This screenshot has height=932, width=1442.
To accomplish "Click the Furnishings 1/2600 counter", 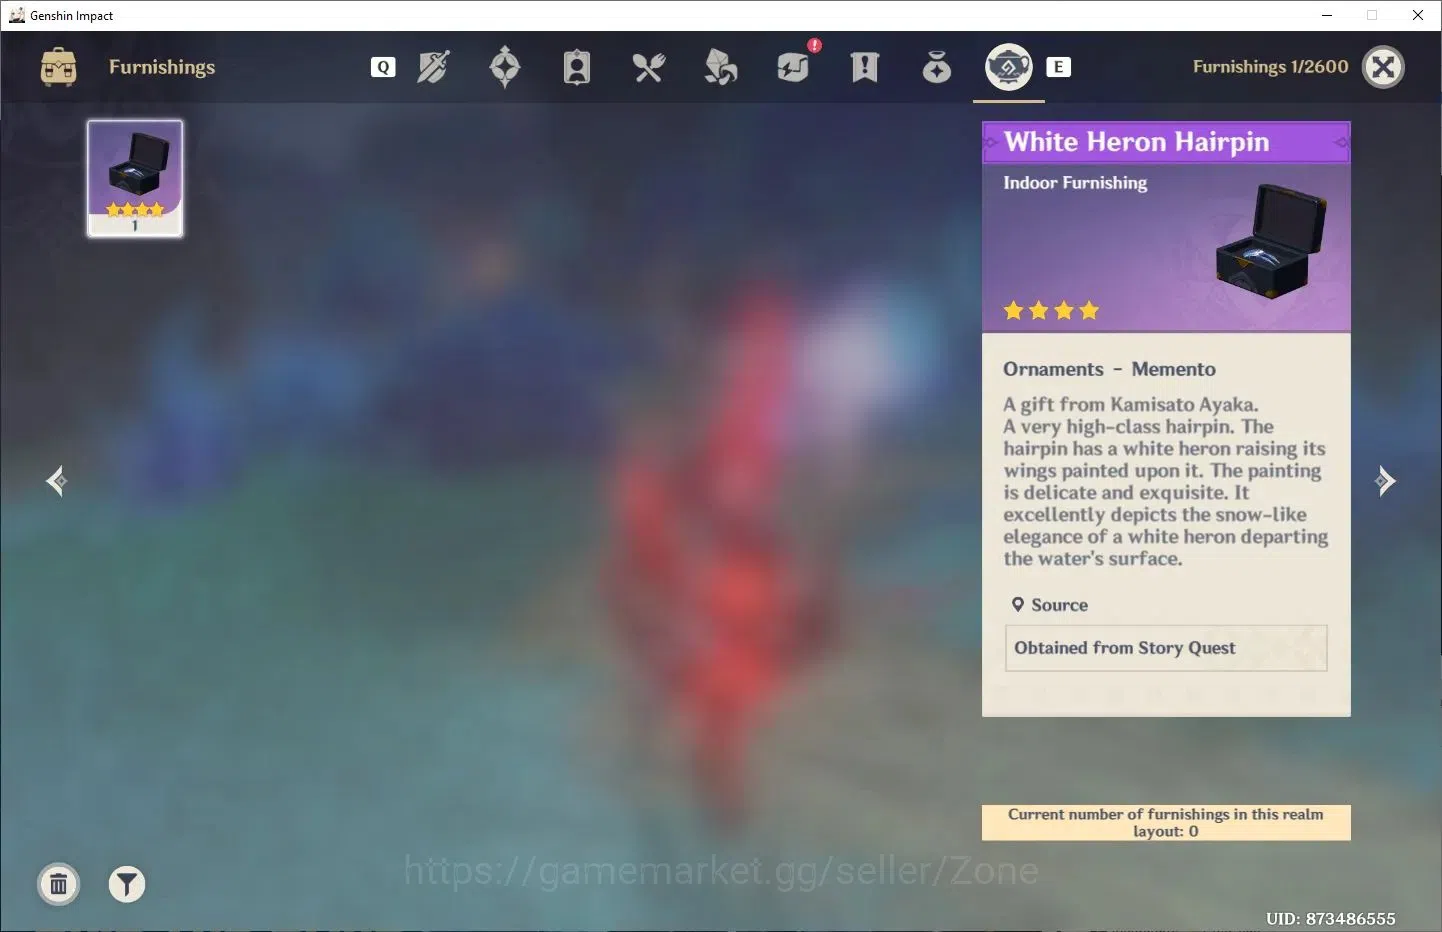I will point(1270,67).
